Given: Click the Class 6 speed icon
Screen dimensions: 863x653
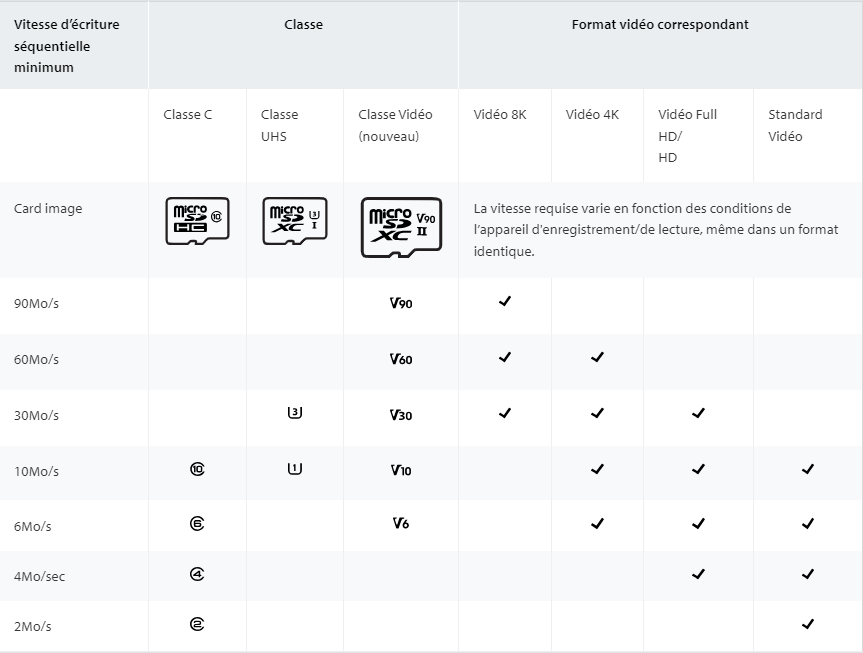Looking at the screenshot, I should point(197,523).
